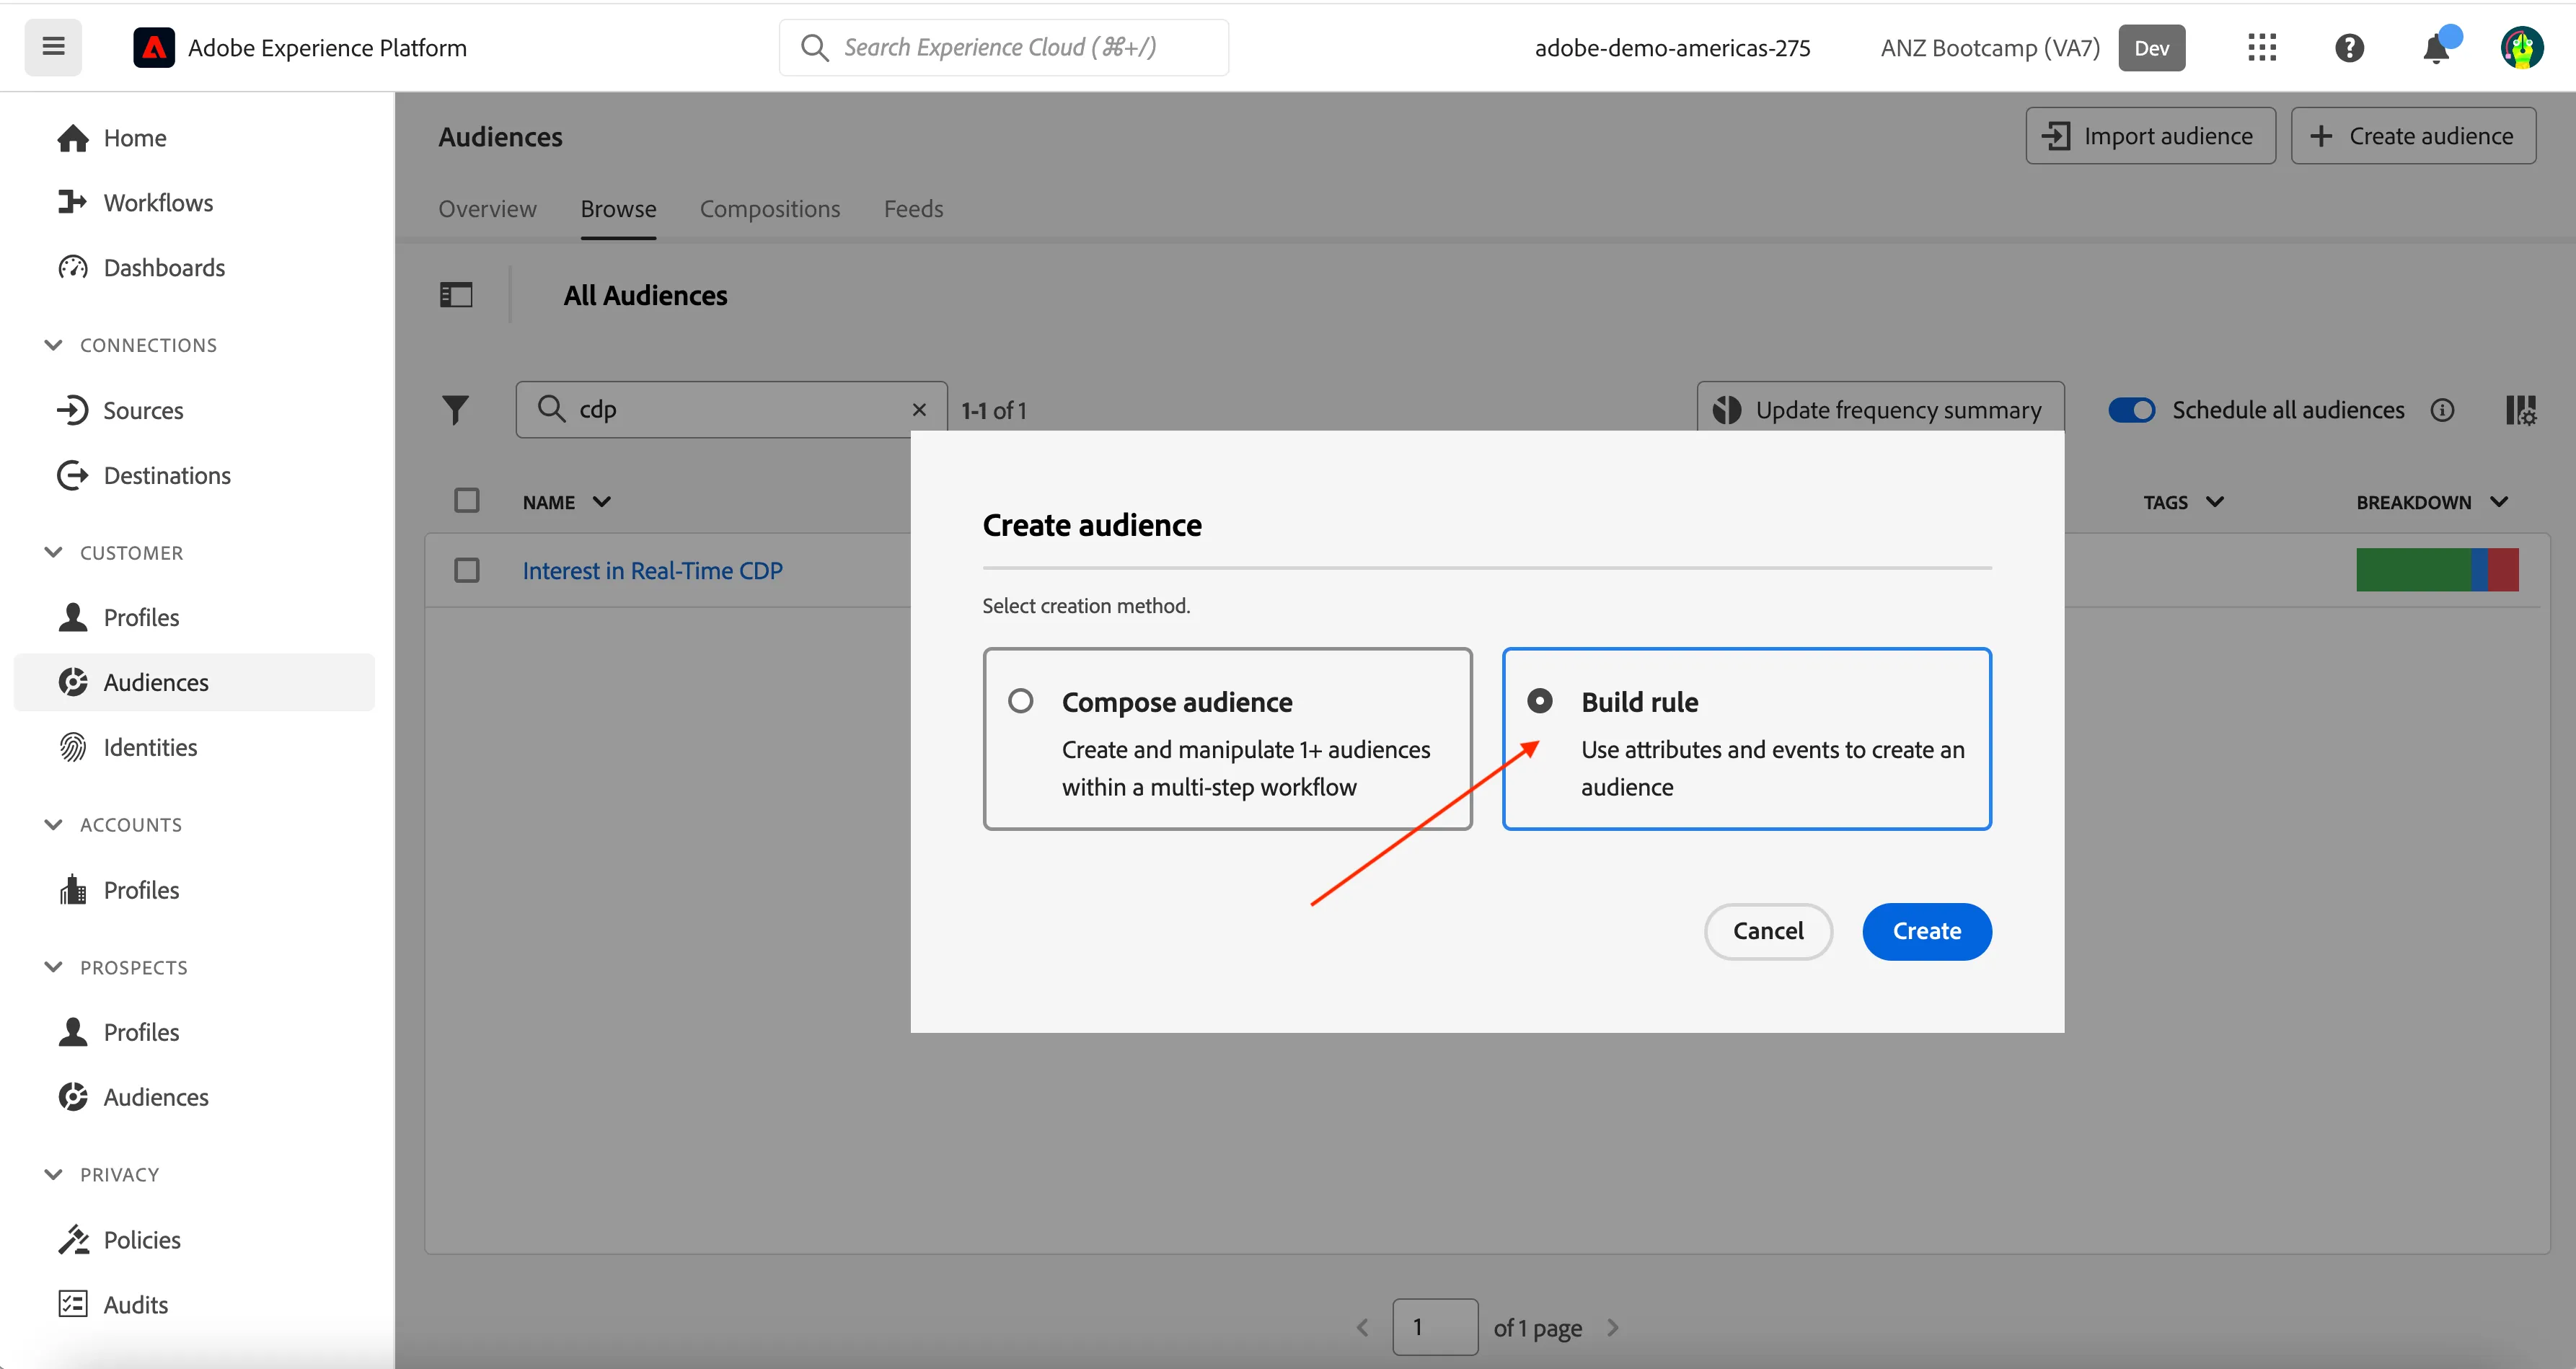Select the Compose audience radio option

(x=1020, y=701)
